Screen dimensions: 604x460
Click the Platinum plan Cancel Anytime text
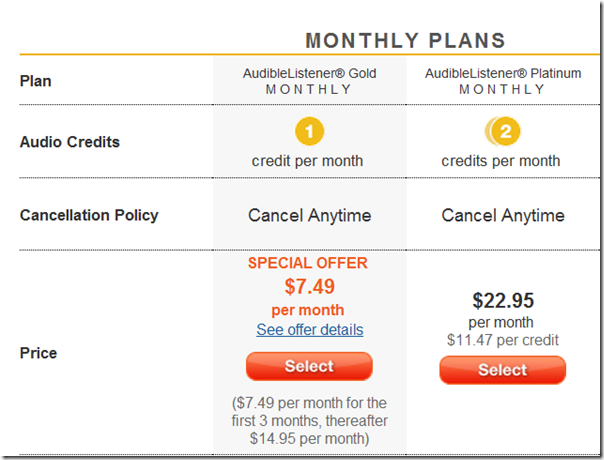click(503, 215)
